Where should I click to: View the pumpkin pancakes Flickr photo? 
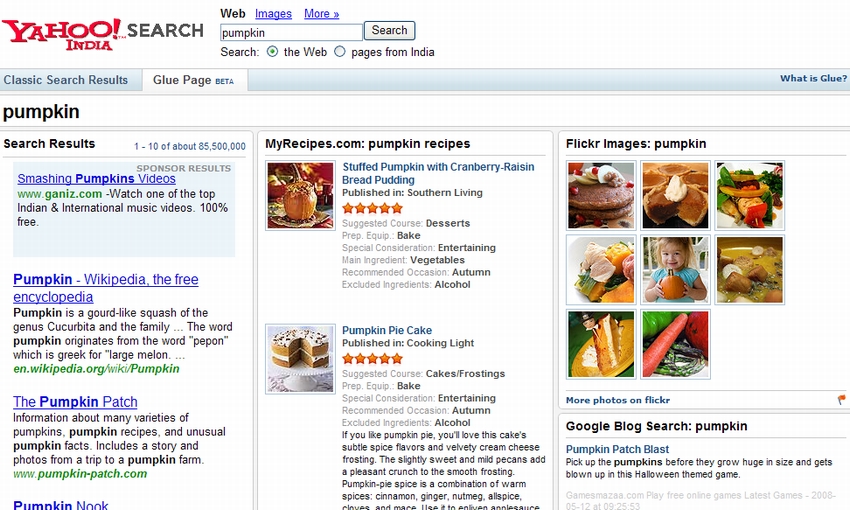[x=601, y=195]
